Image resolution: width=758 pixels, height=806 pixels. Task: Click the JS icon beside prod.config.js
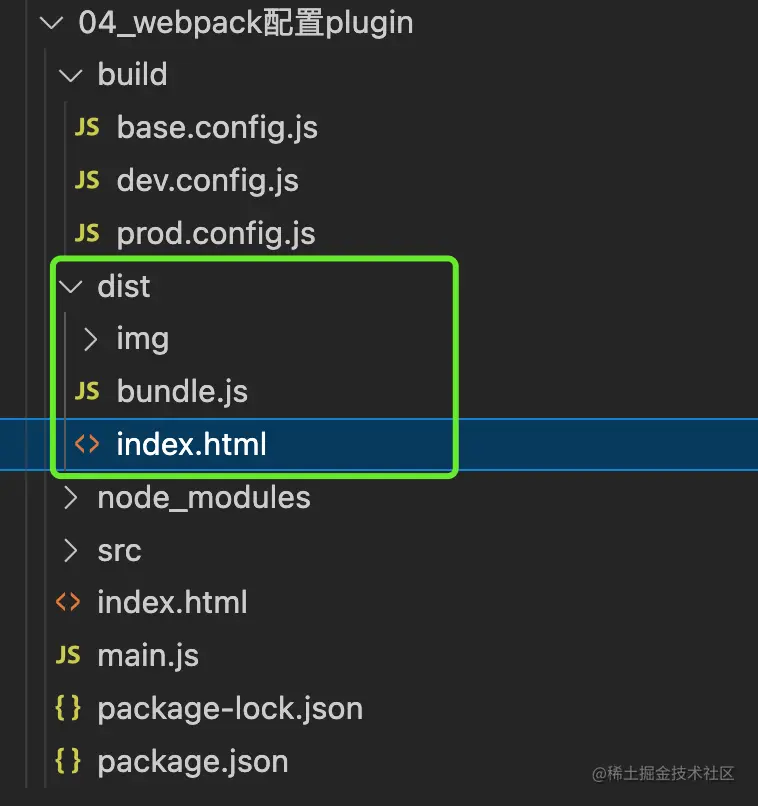point(87,233)
